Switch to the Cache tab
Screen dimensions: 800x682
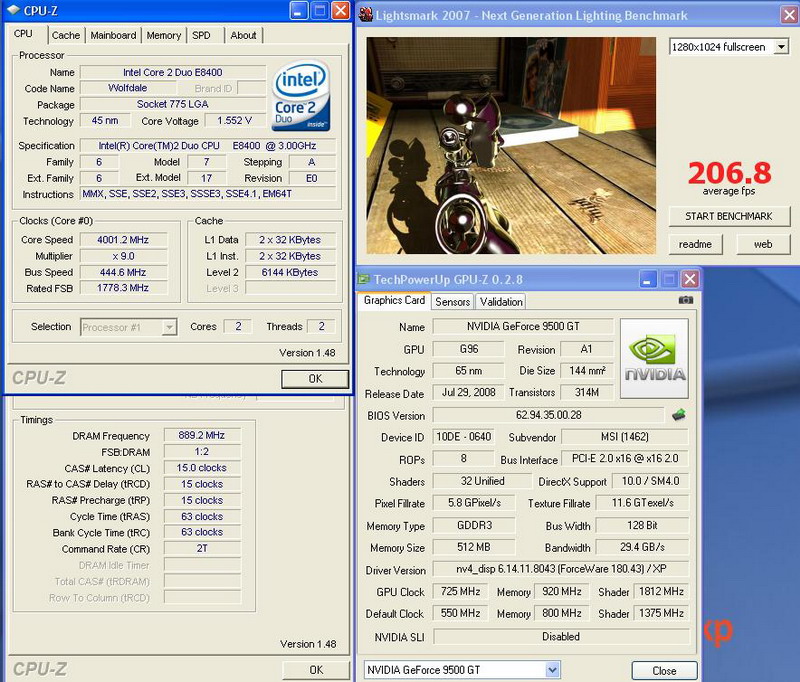[x=66, y=35]
